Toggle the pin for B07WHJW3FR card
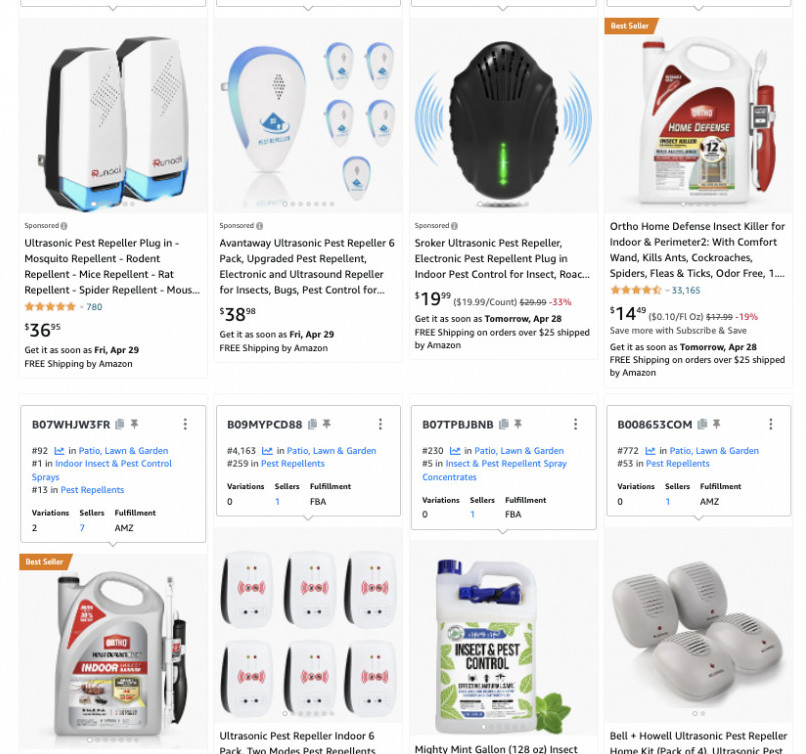The width and height of the screenshot is (806, 754). coord(134,424)
